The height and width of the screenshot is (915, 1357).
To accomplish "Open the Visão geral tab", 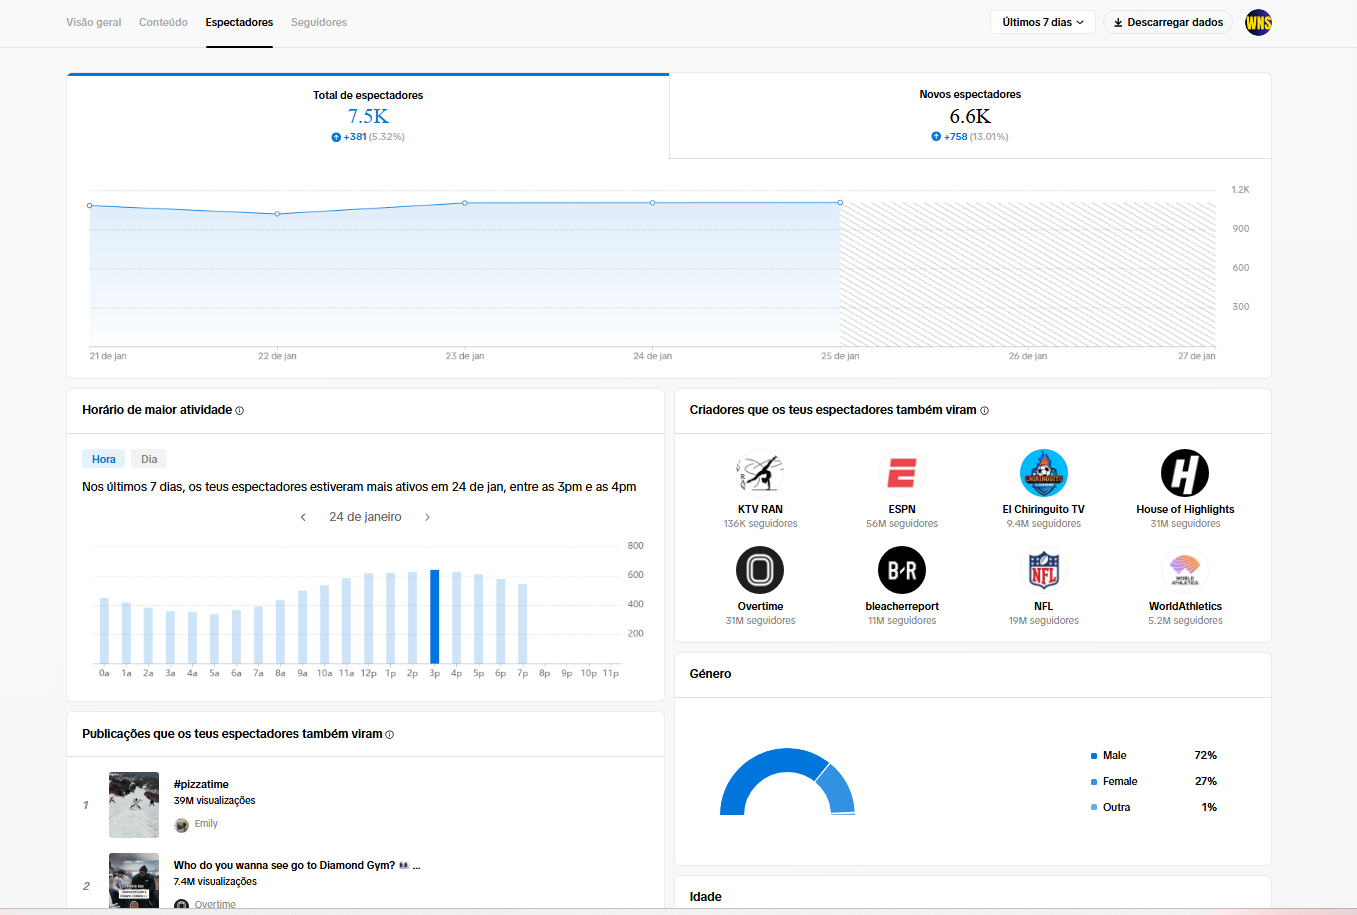I will click(x=94, y=22).
